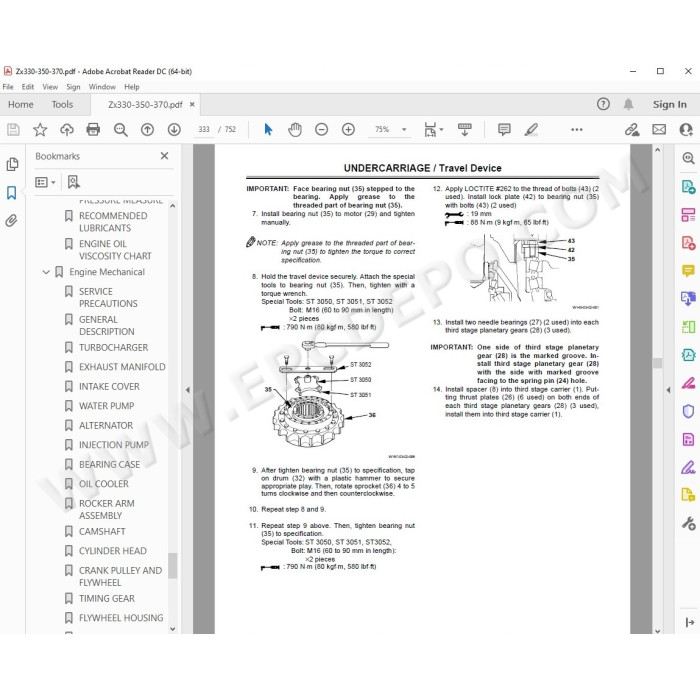Open Fill & Sign tool in right pane
This screenshot has height=700, width=700.
point(688,467)
